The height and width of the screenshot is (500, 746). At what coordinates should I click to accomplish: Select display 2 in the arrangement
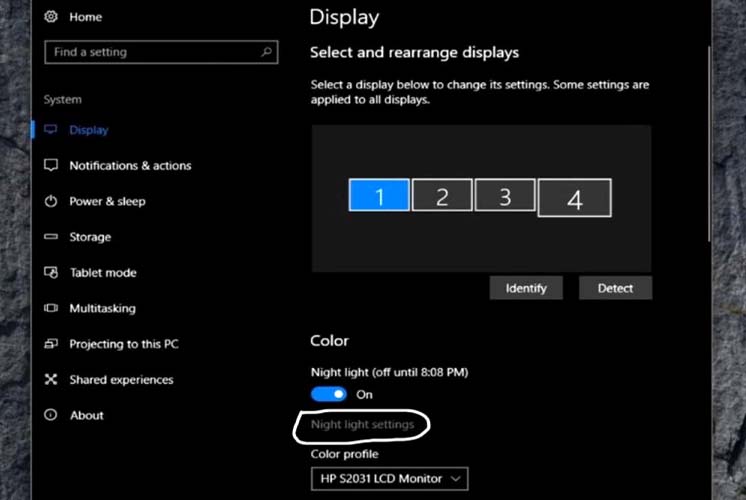(442, 195)
